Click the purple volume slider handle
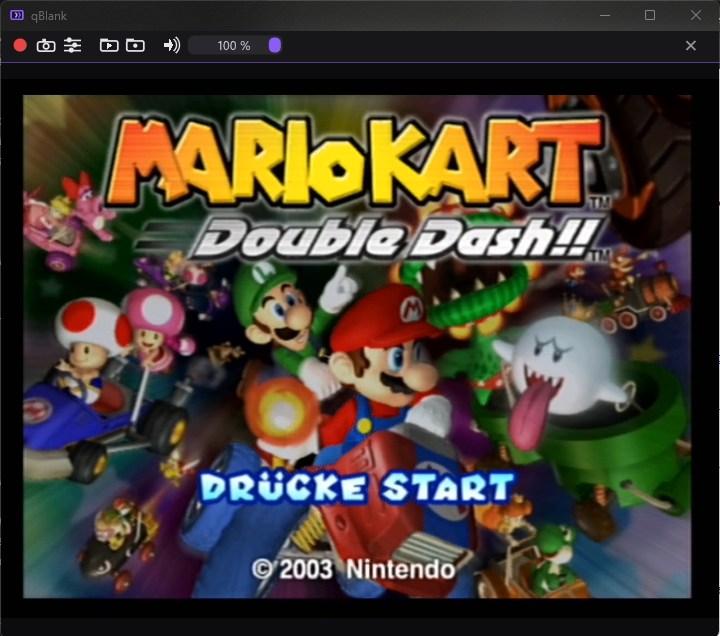 [x=275, y=45]
